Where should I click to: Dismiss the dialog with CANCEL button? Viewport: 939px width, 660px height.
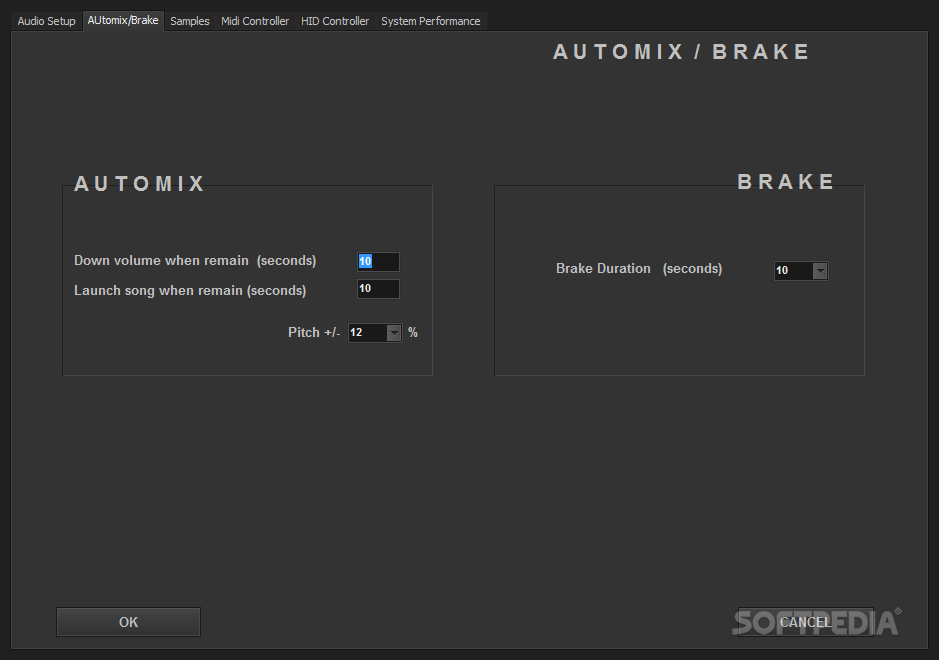805,622
